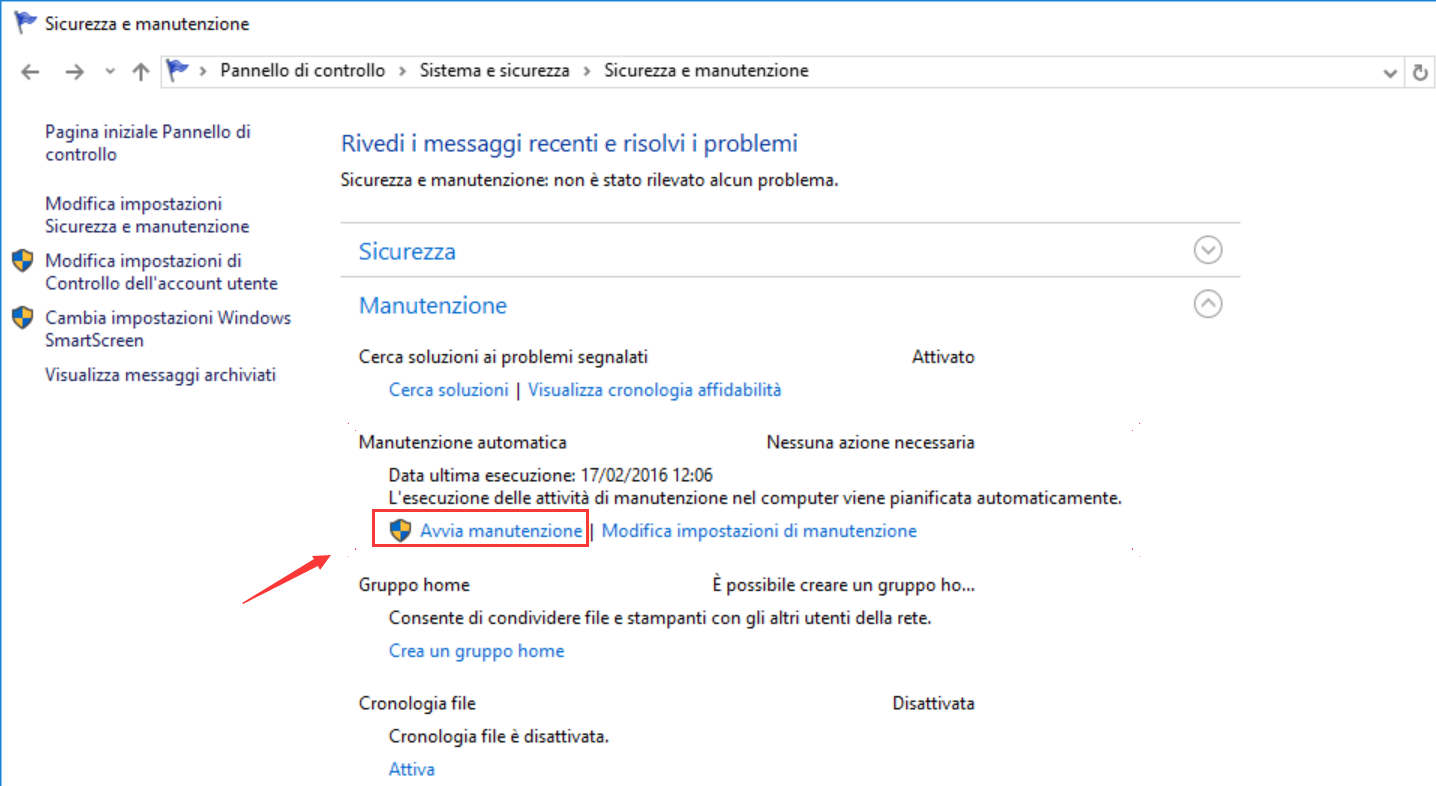Click the Nessuna azione necessaria status
Screen dimensions: 1436x786
(870, 442)
